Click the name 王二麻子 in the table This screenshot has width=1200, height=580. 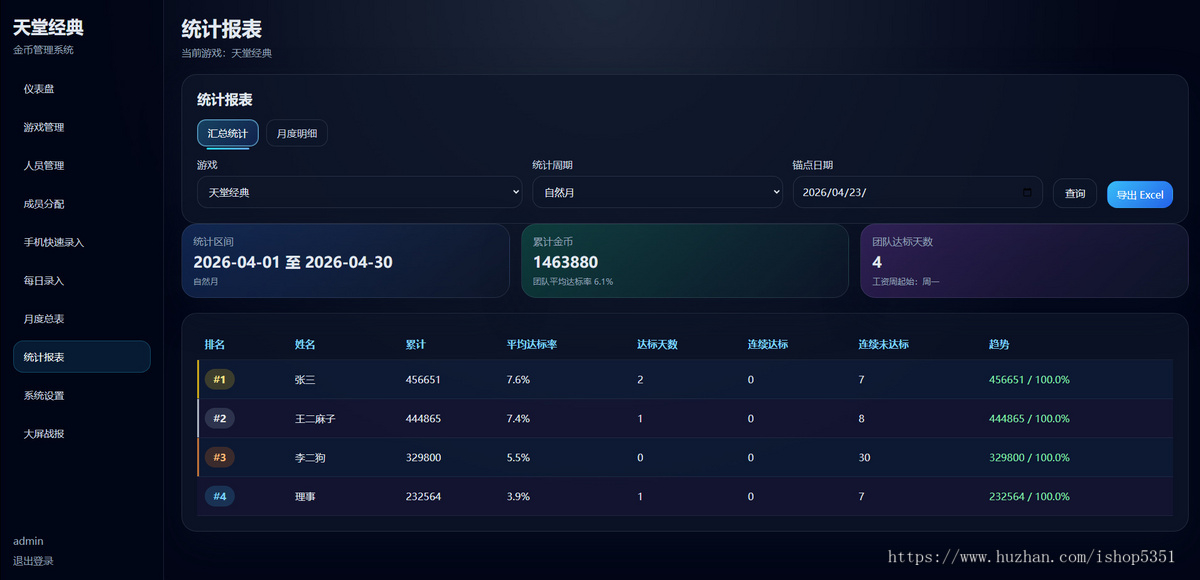click(315, 419)
